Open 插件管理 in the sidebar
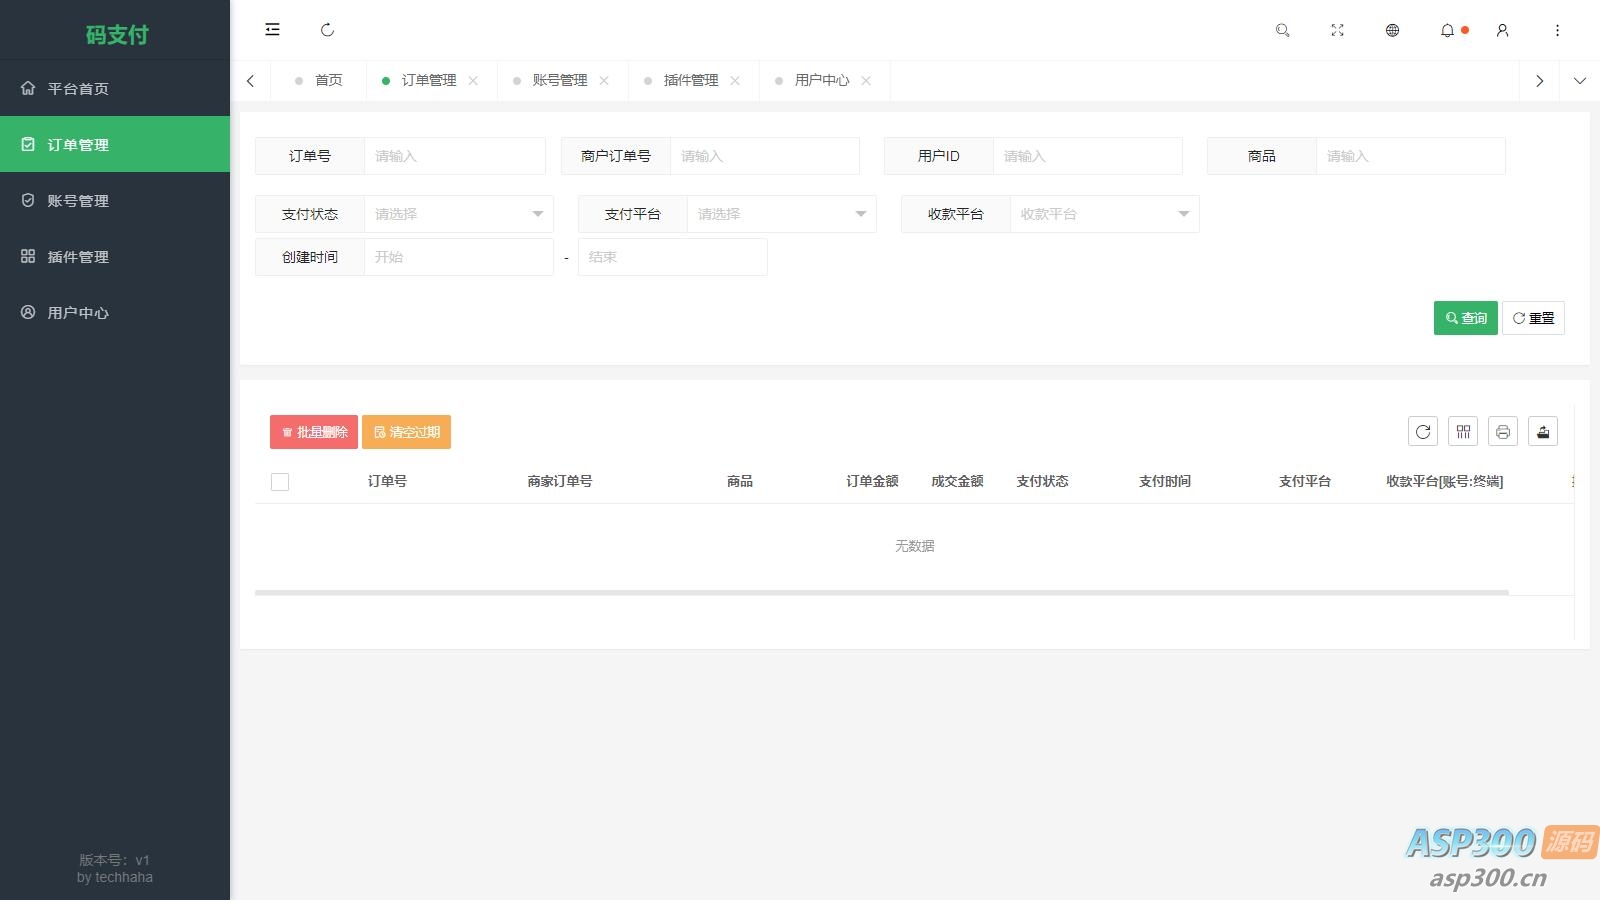Image resolution: width=1600 pixels, height=900 pixels. (78, 257)
